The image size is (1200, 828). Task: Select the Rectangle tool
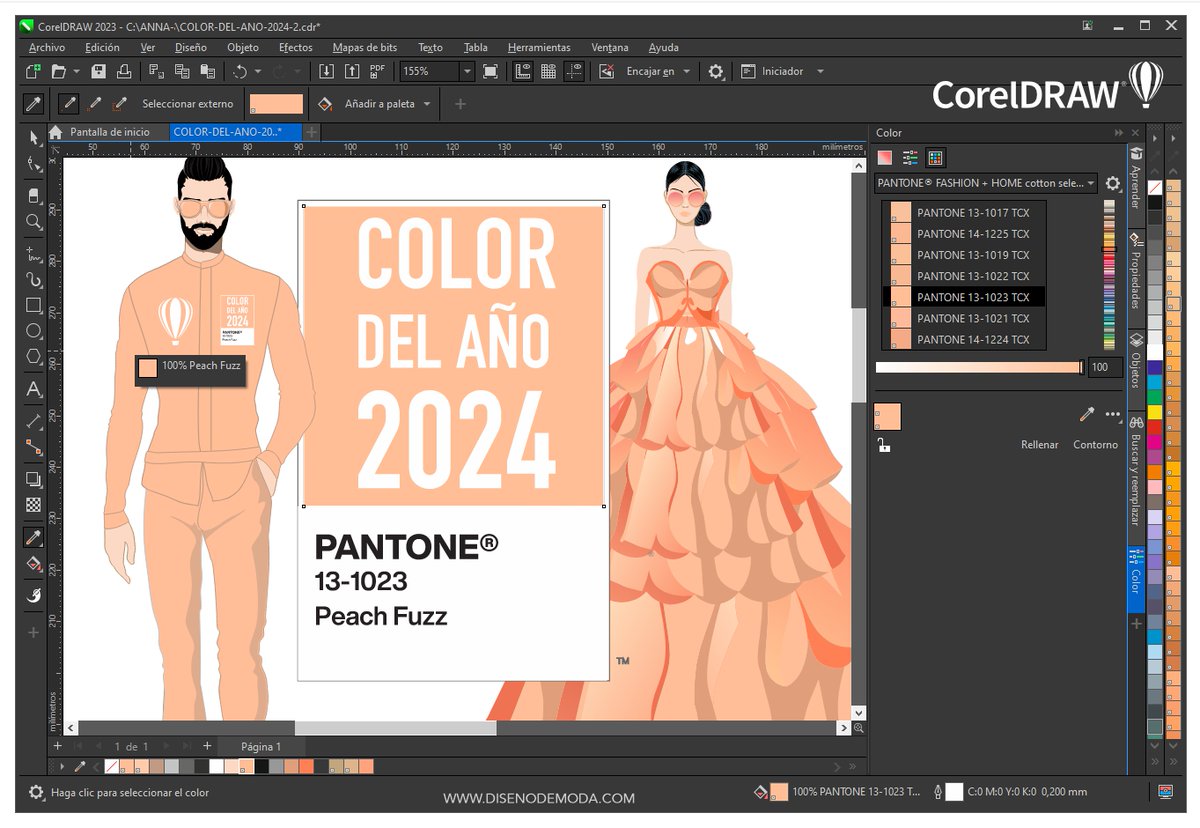coord(34,305)
